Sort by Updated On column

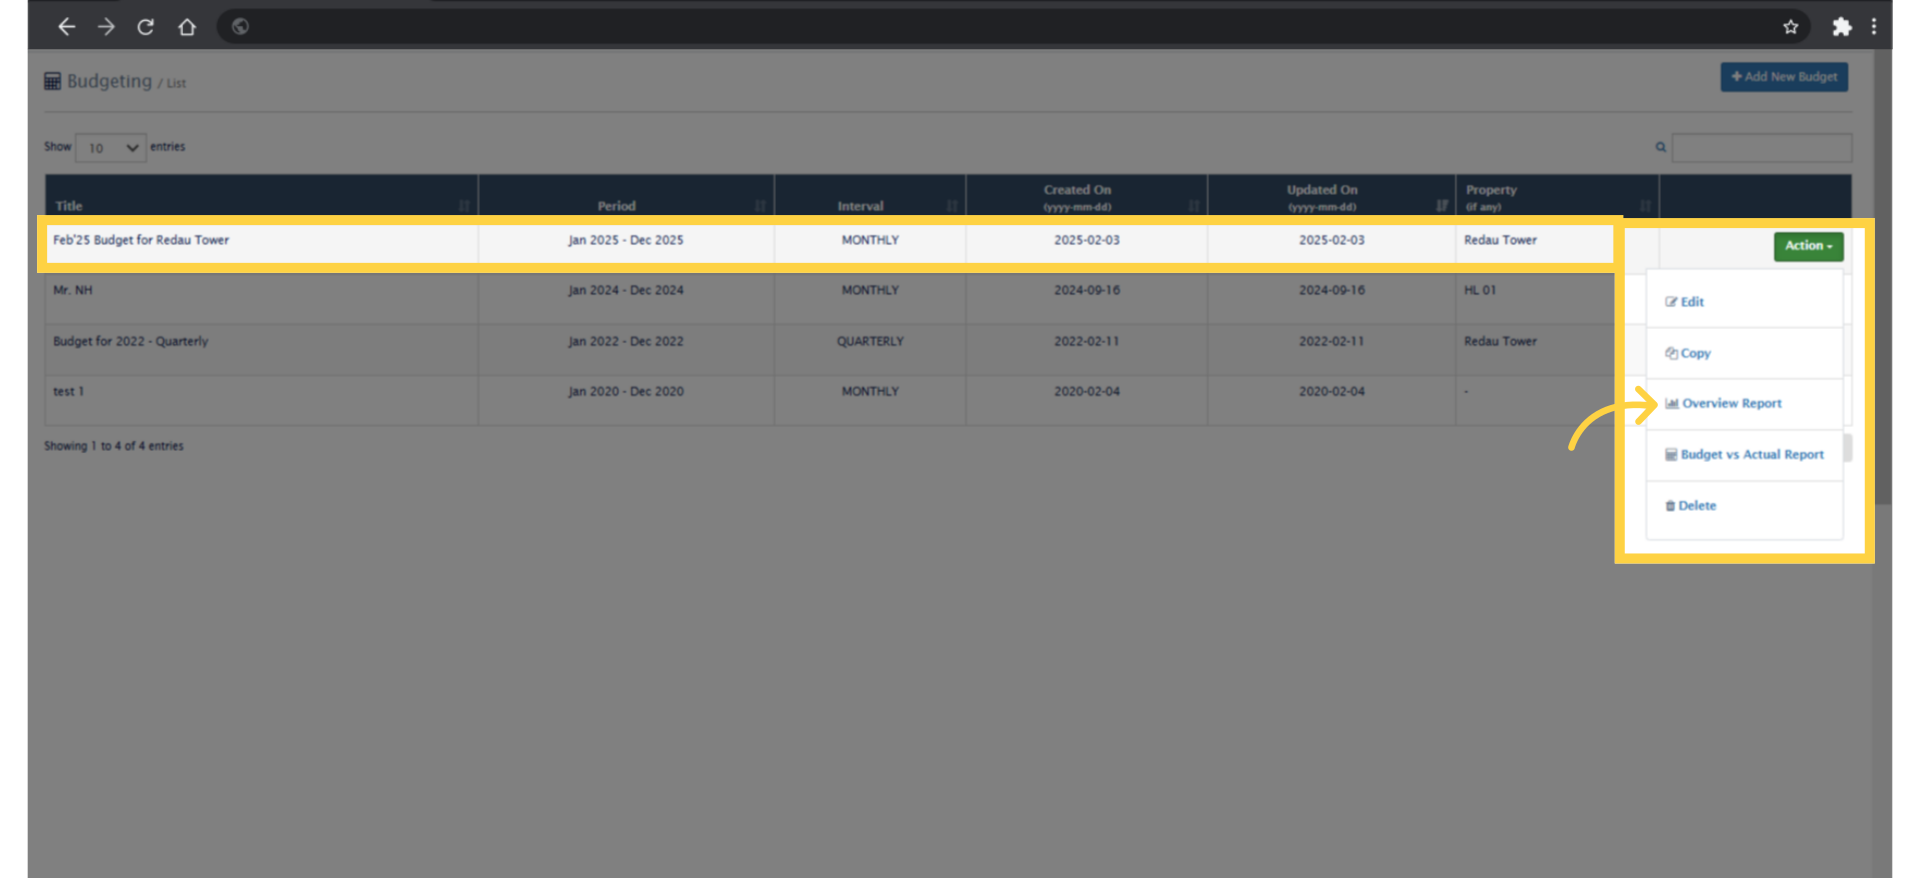(1331, 197)
